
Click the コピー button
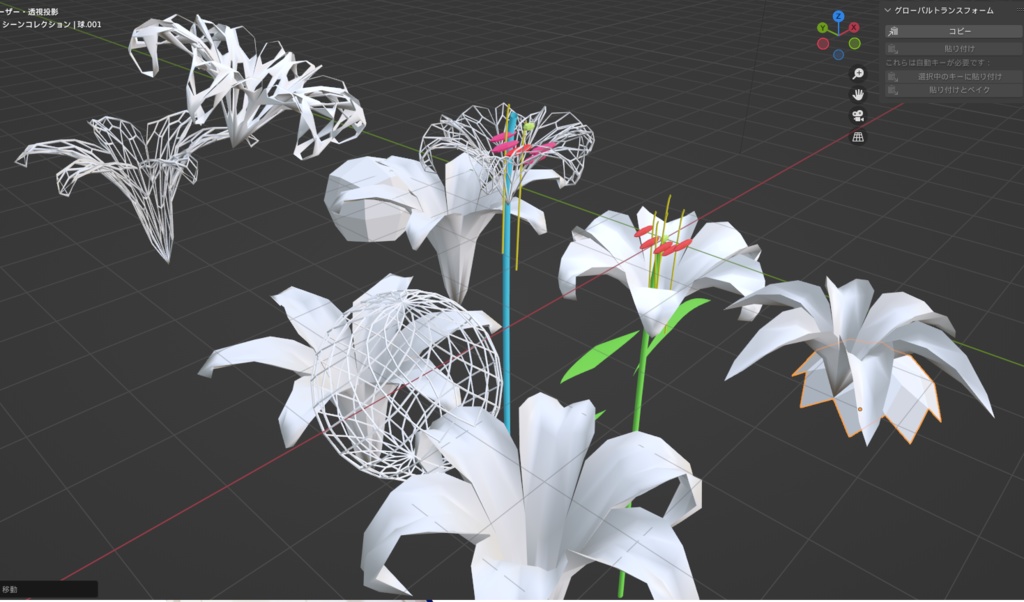[x=952, y=31]
